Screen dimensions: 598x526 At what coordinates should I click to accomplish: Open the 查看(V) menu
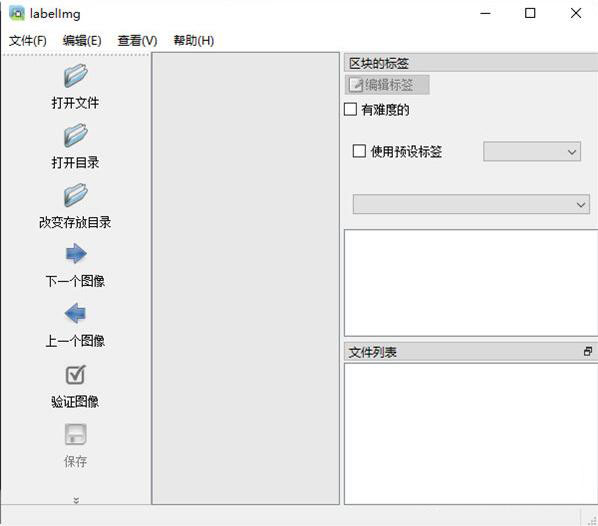click(137, 40)
